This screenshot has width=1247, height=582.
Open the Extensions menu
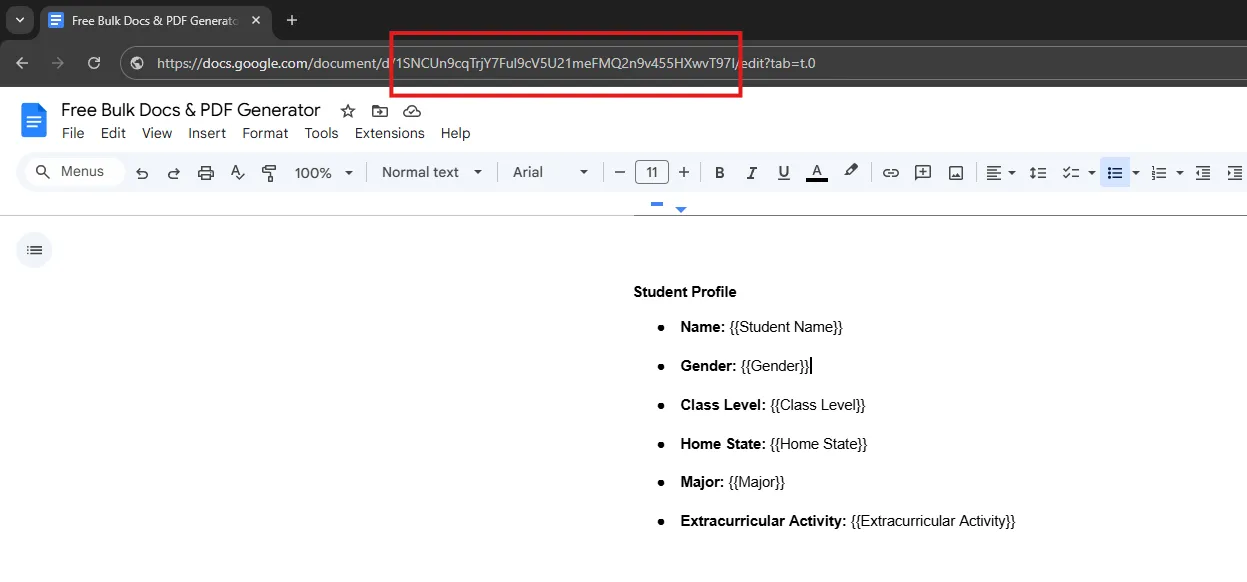389,133
